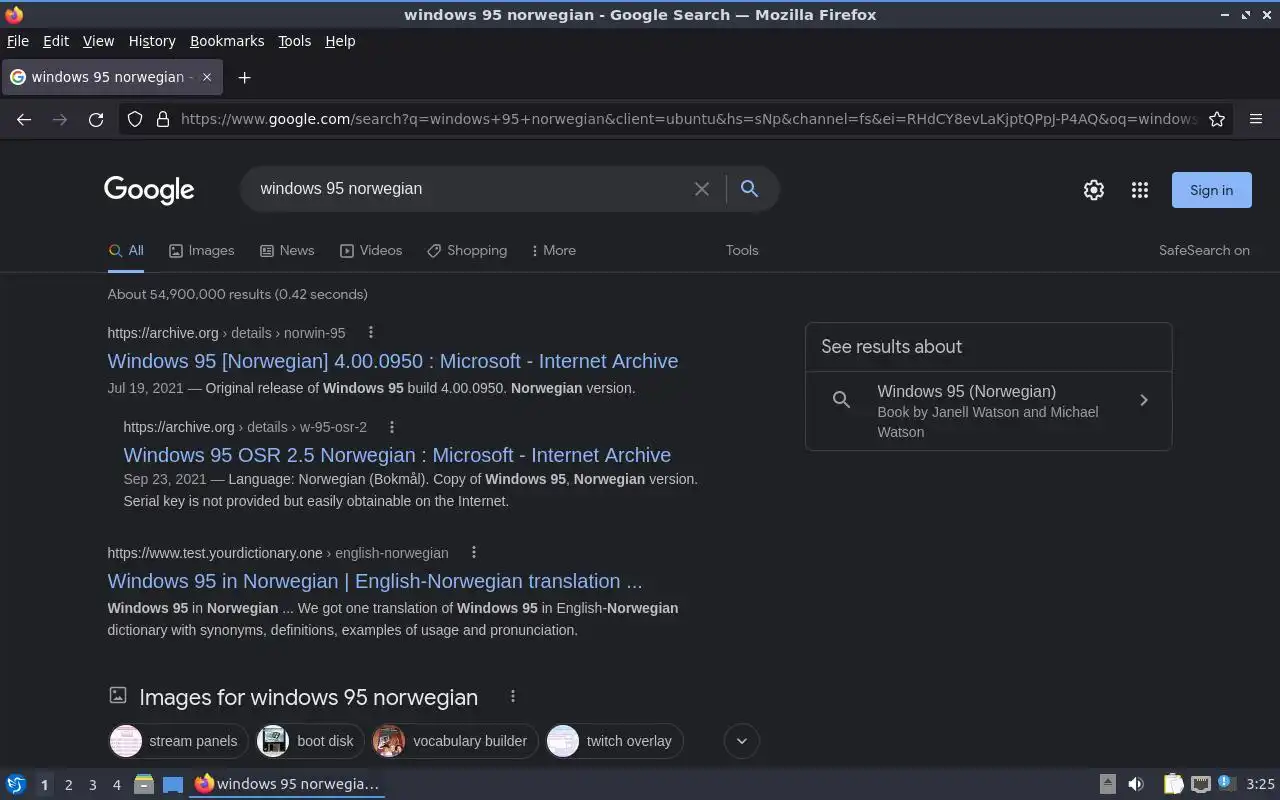Select the stream panels chip
The height and width of the screenshot is (800, 1280).
pyautogui.click(x=178, y=741)
